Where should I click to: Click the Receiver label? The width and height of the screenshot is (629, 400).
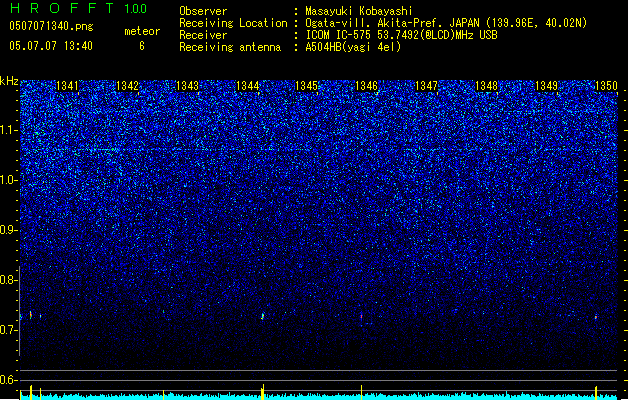point(203,35)
